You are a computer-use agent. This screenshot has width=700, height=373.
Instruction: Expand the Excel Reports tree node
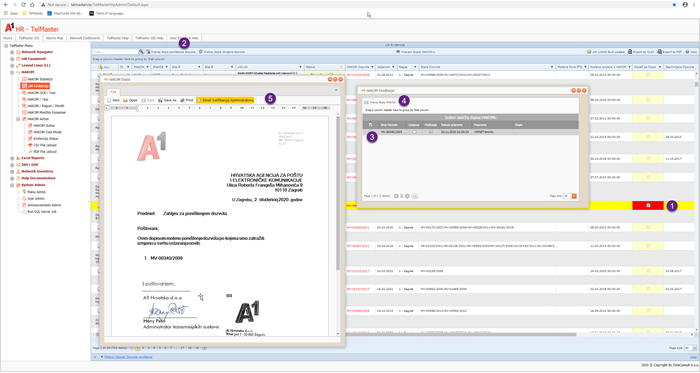[x=12, y=158]
